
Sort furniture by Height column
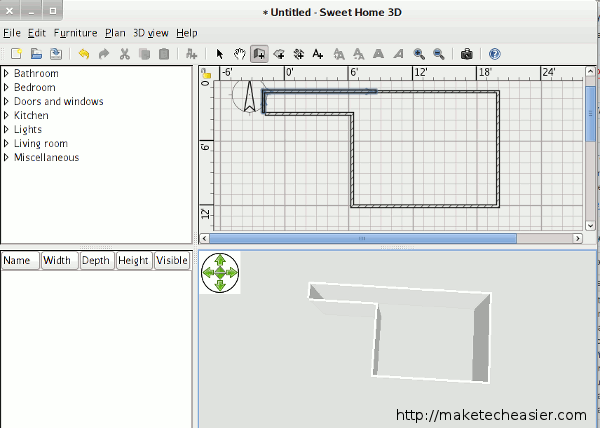click(x=135, y=260)
